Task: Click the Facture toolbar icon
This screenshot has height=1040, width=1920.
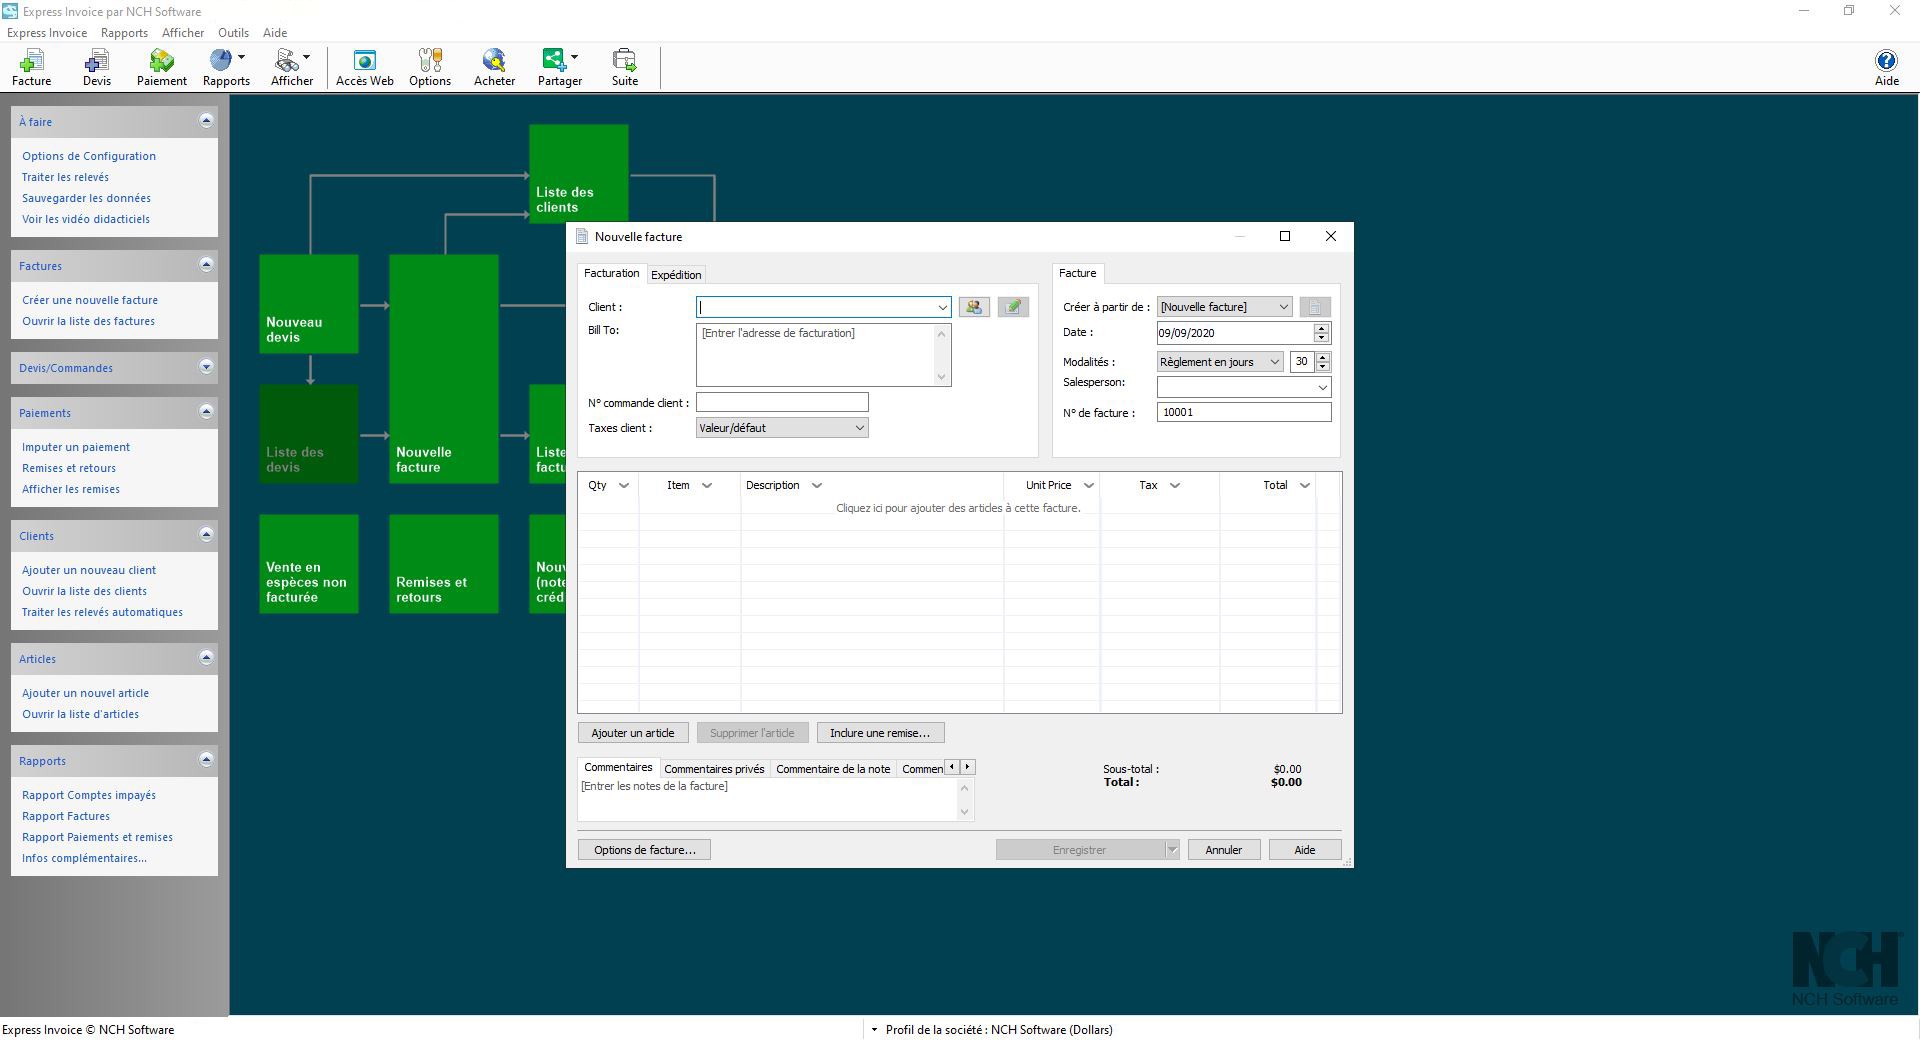Action: click(32, 68)
